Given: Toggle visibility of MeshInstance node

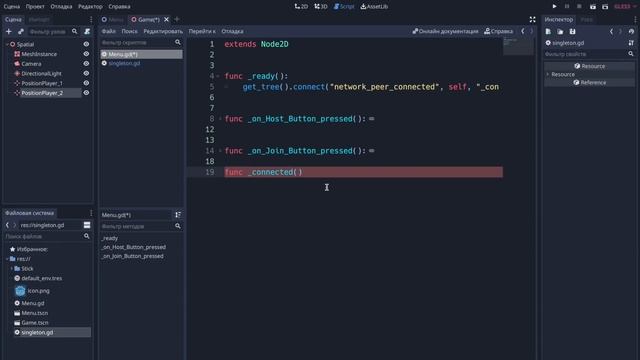Looking at the screenshot, I should click(86, 54).
